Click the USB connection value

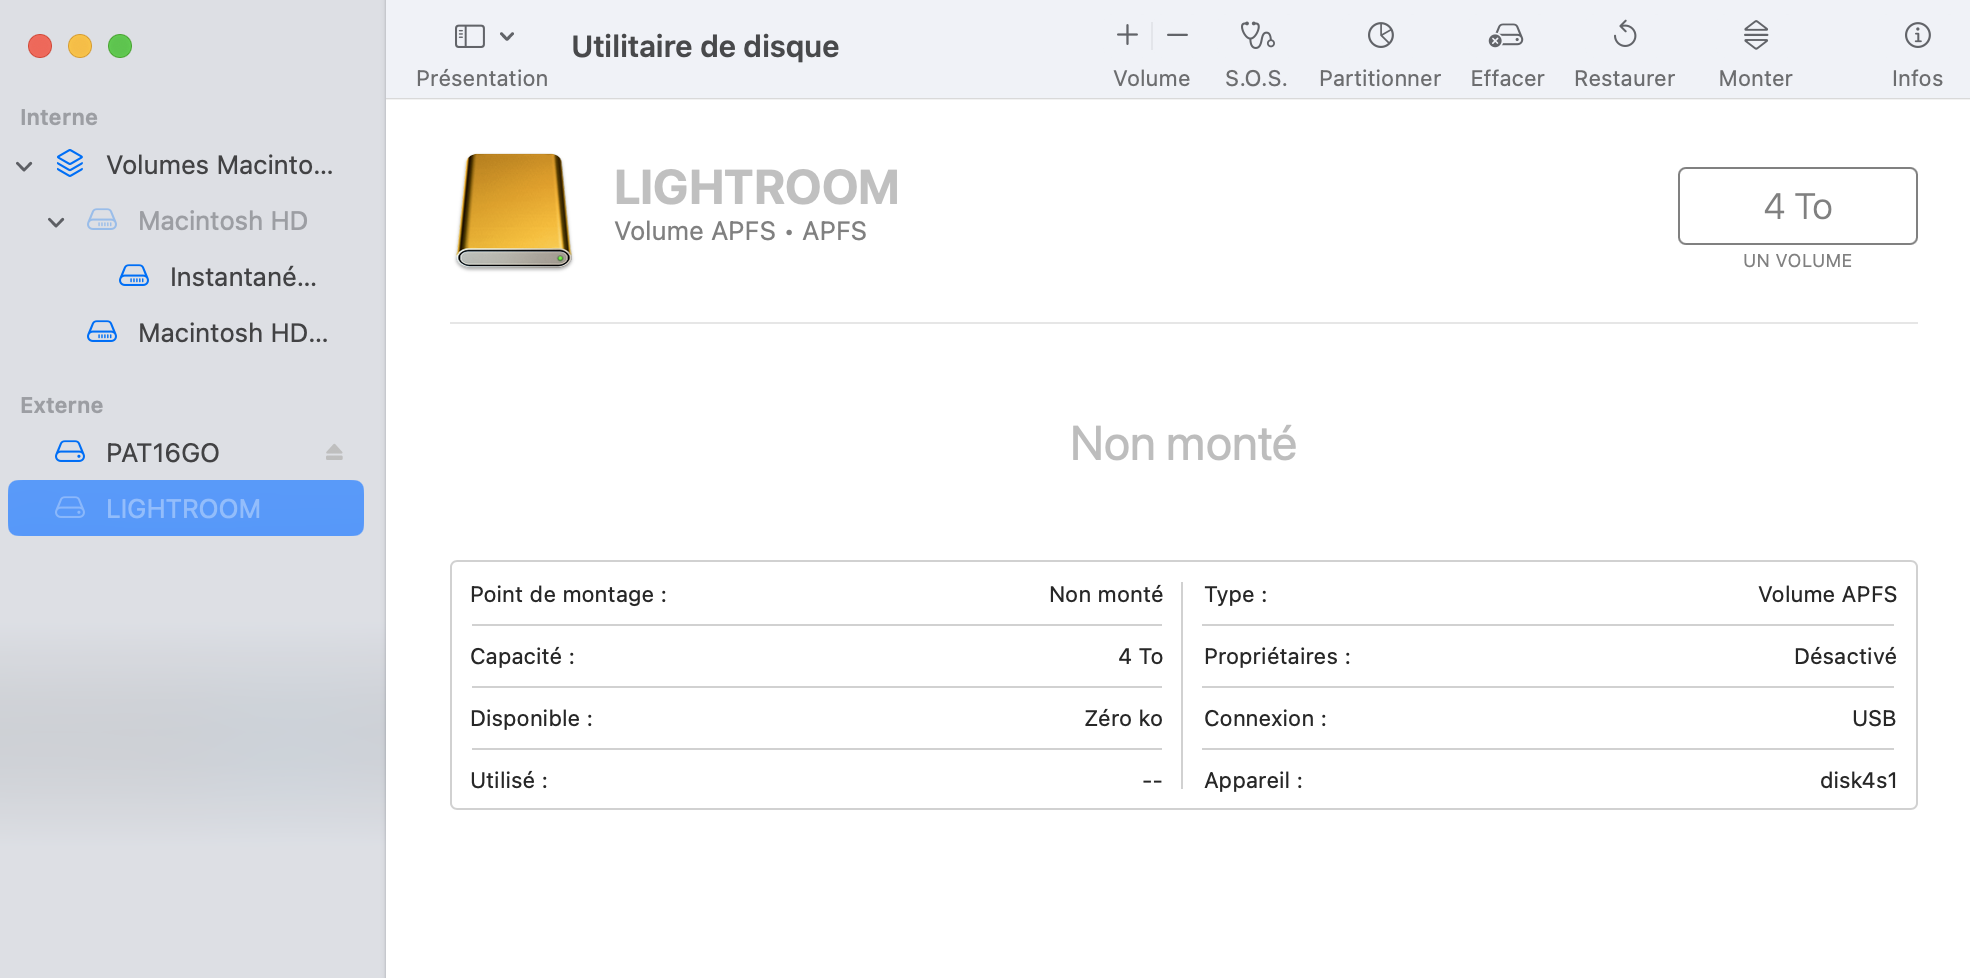(1874, 718)
